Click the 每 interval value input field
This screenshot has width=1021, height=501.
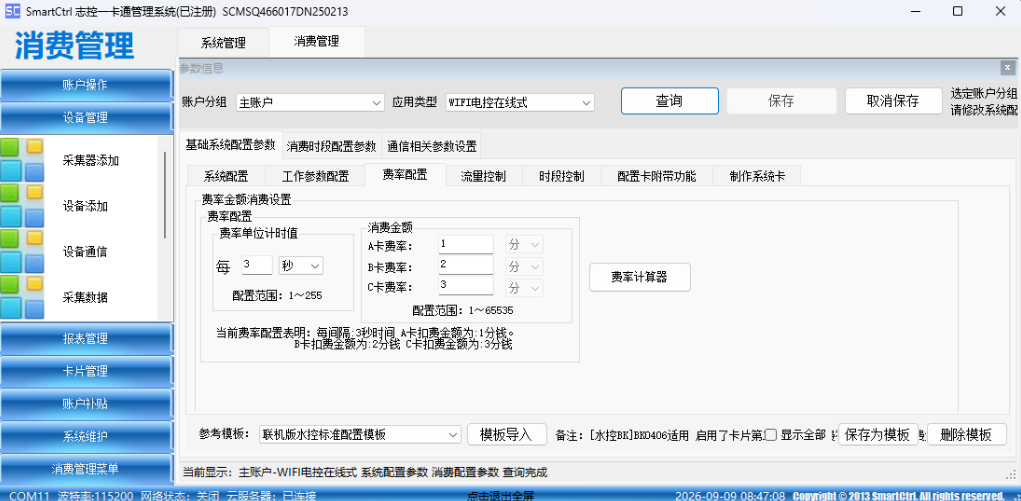tap(257, 265)
